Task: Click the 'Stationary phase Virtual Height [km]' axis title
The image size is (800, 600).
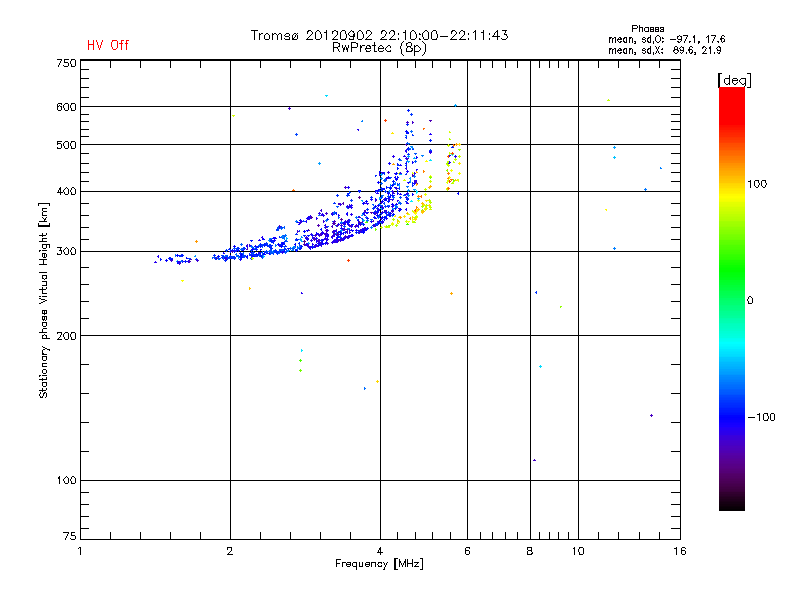Action: [44, 300]
